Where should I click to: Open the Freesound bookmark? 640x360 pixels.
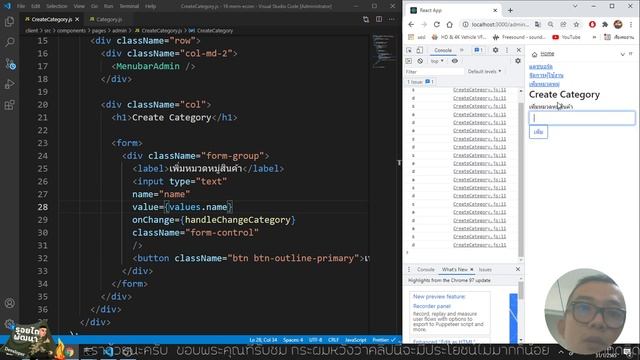coord(519,37)
